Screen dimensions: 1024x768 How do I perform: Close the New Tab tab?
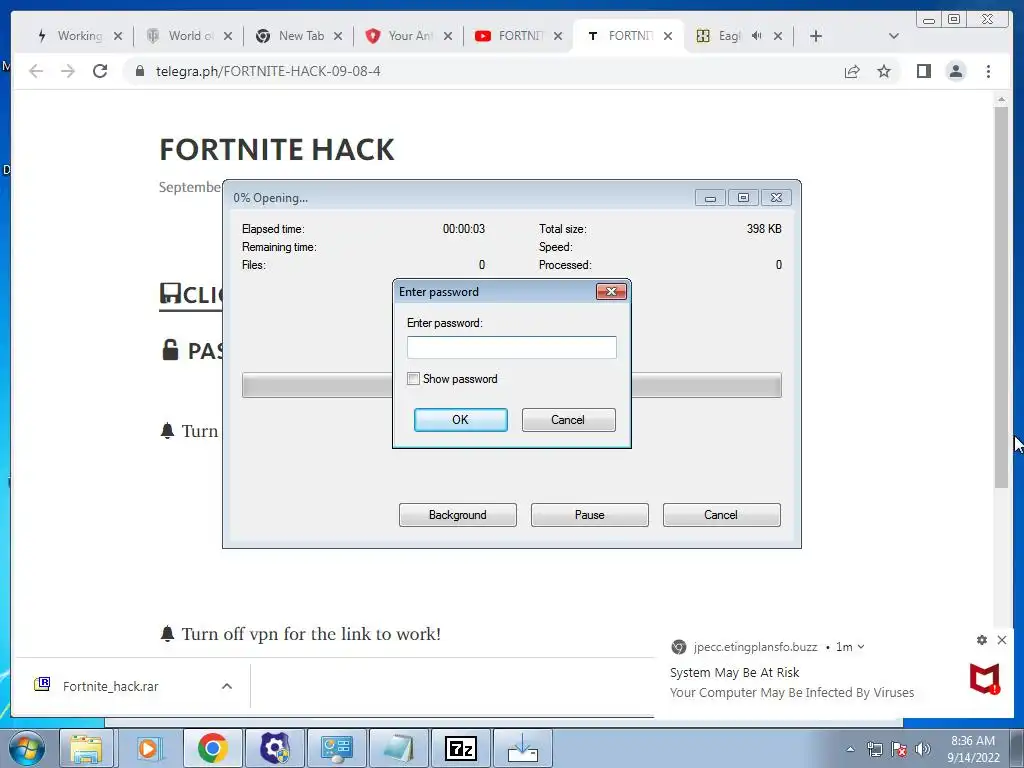[x=338, y=36]
